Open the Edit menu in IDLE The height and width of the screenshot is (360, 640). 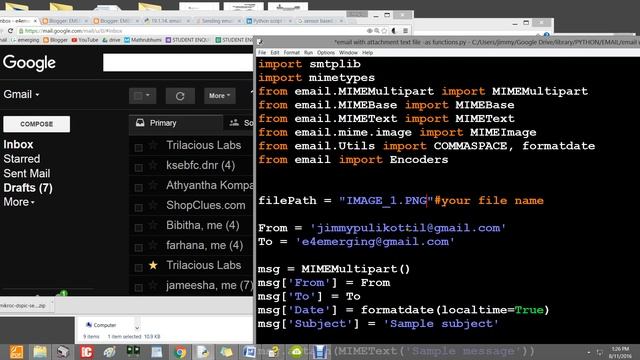275,53
